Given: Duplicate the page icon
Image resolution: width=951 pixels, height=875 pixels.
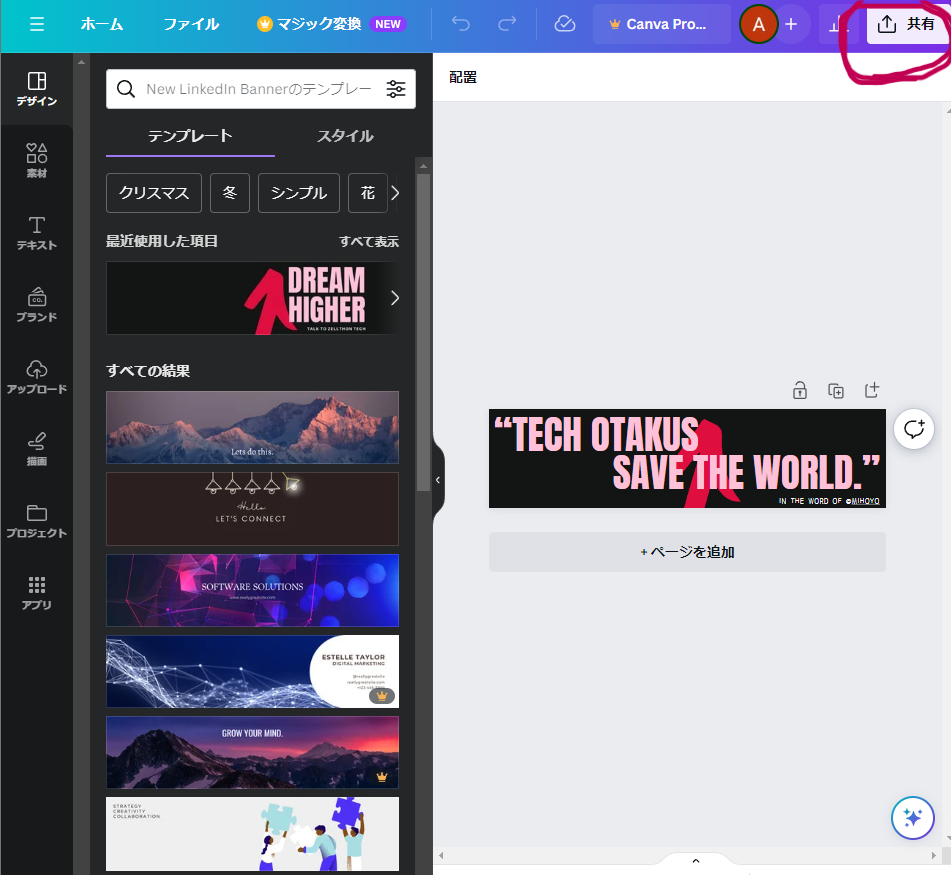Looking at the screenshot, I should [836, 390].
